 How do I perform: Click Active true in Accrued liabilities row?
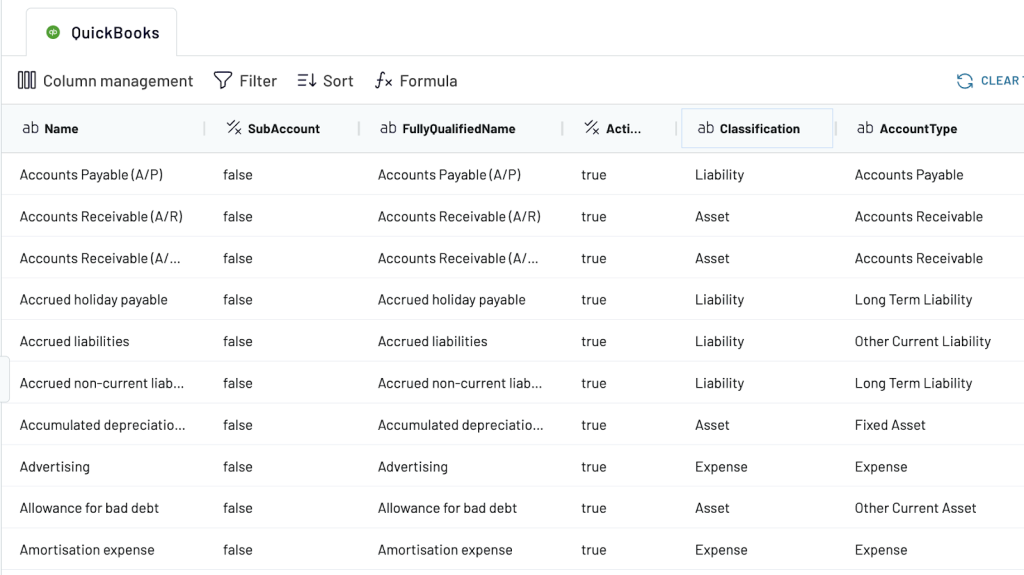[x=594, y=341]
